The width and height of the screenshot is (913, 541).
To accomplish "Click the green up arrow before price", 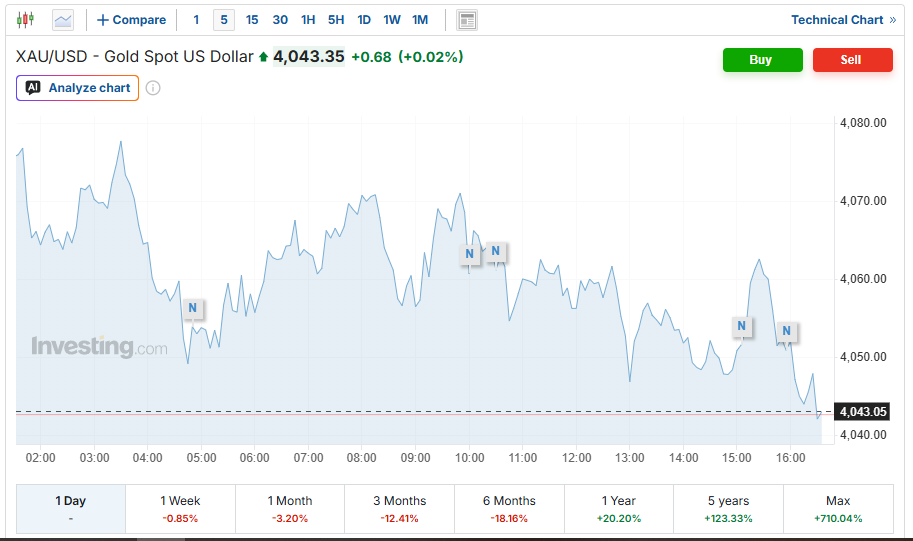I will pos(263,57).
